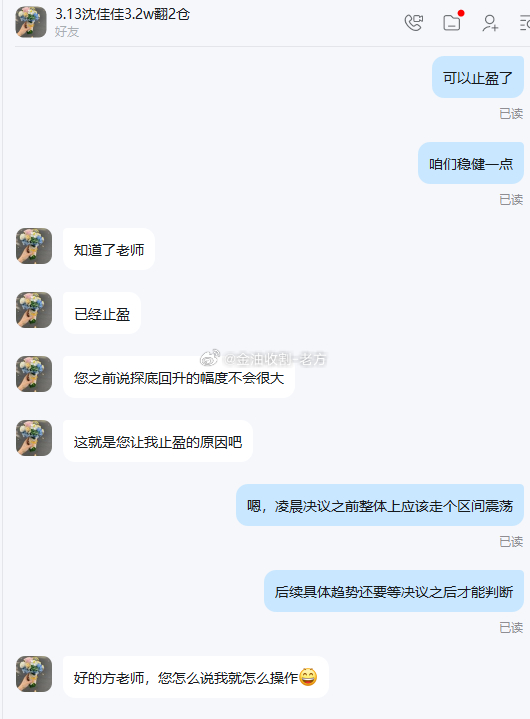
Task: Click the "已读" status under "可以止盈了"
Action: click(511, 113)
